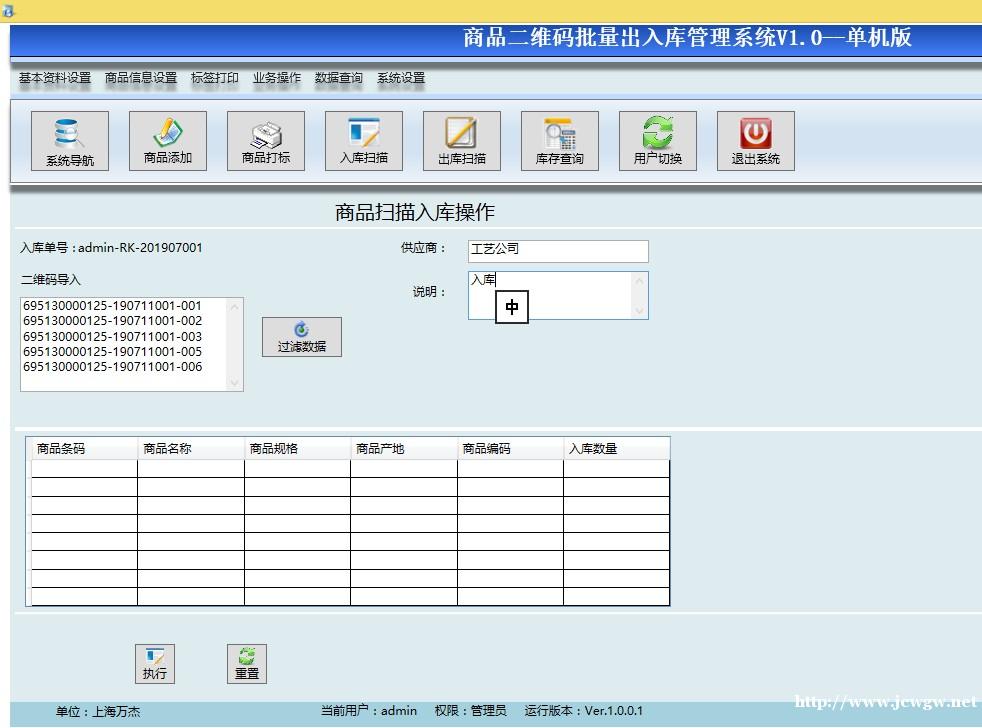Click the 商品添加 toolbar icon
The height and width of the screenshot is (728, 982).
(168, 141)
